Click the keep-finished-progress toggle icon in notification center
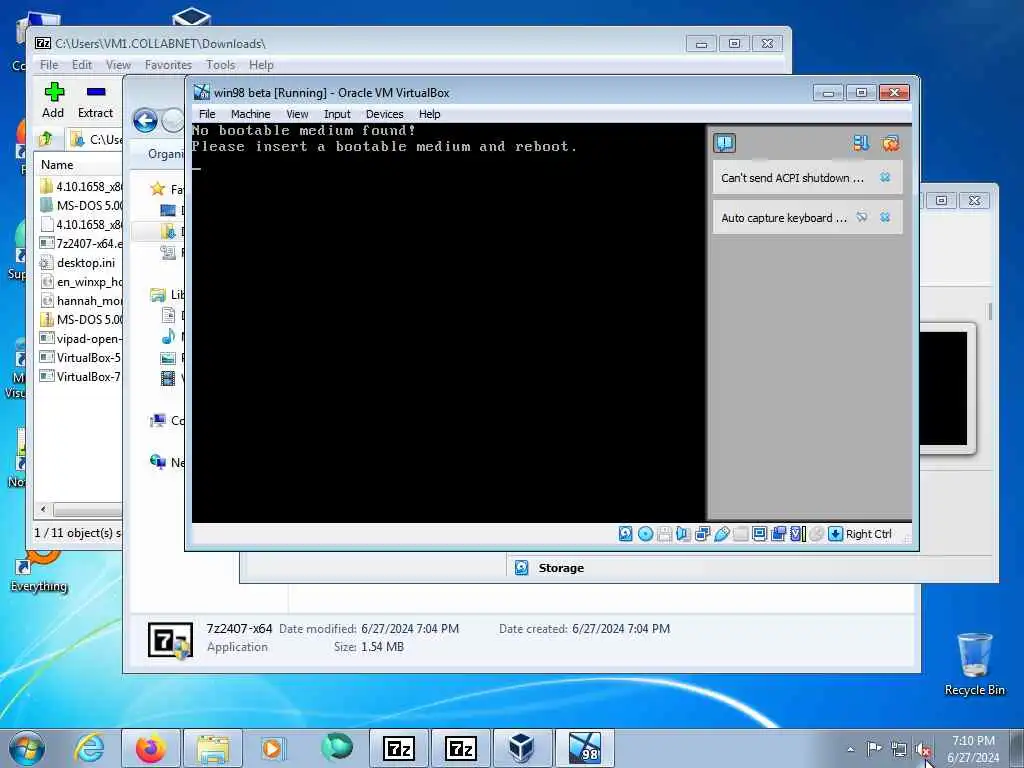Viewport: 1024px width, 768px height. coord(861,143)
